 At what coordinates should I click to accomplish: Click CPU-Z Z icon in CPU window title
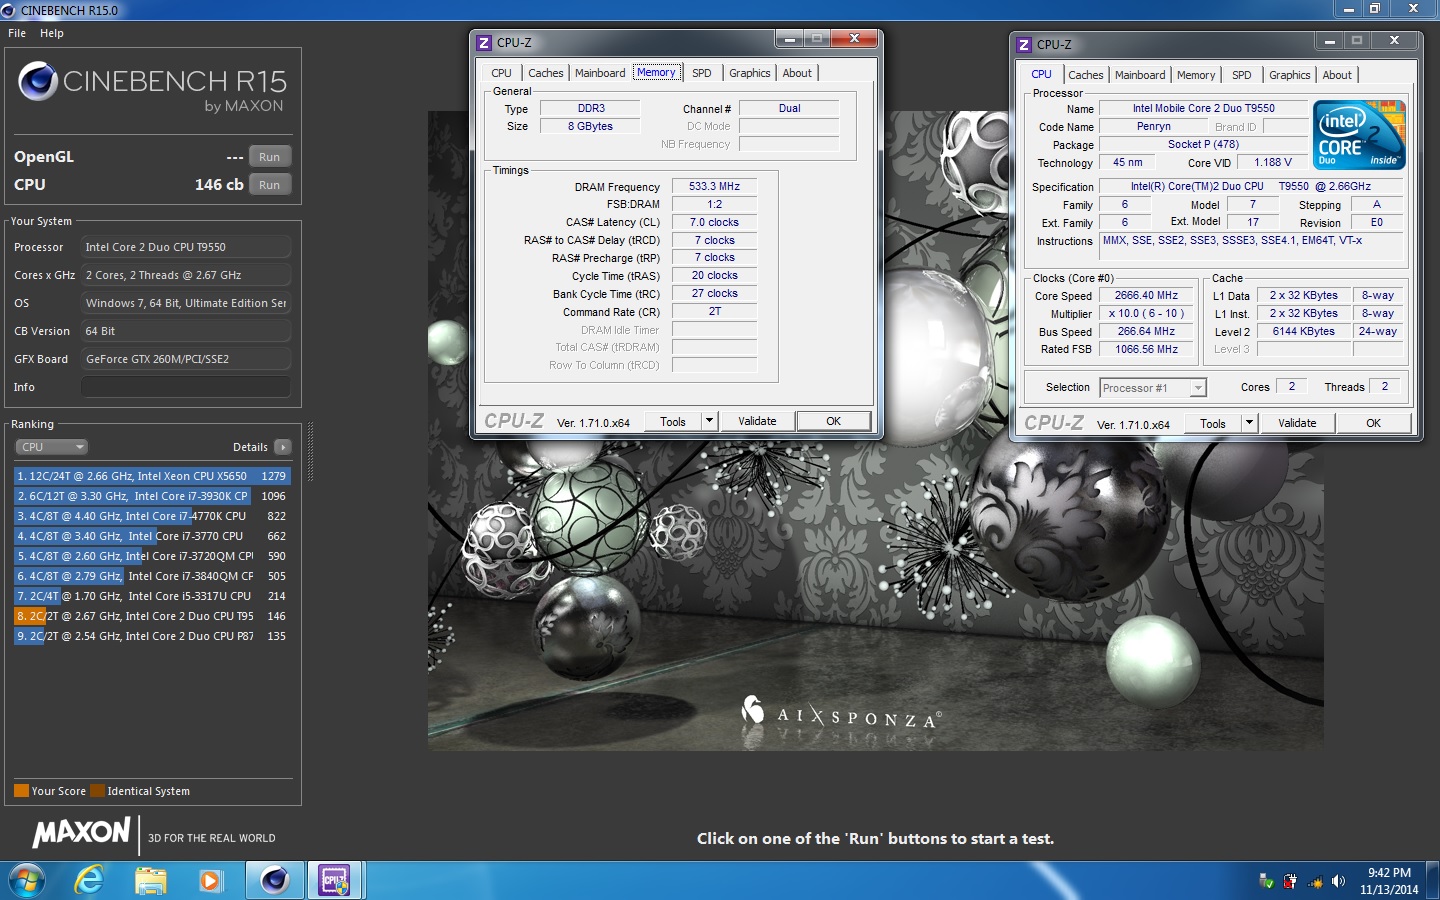coord(1024,44)
